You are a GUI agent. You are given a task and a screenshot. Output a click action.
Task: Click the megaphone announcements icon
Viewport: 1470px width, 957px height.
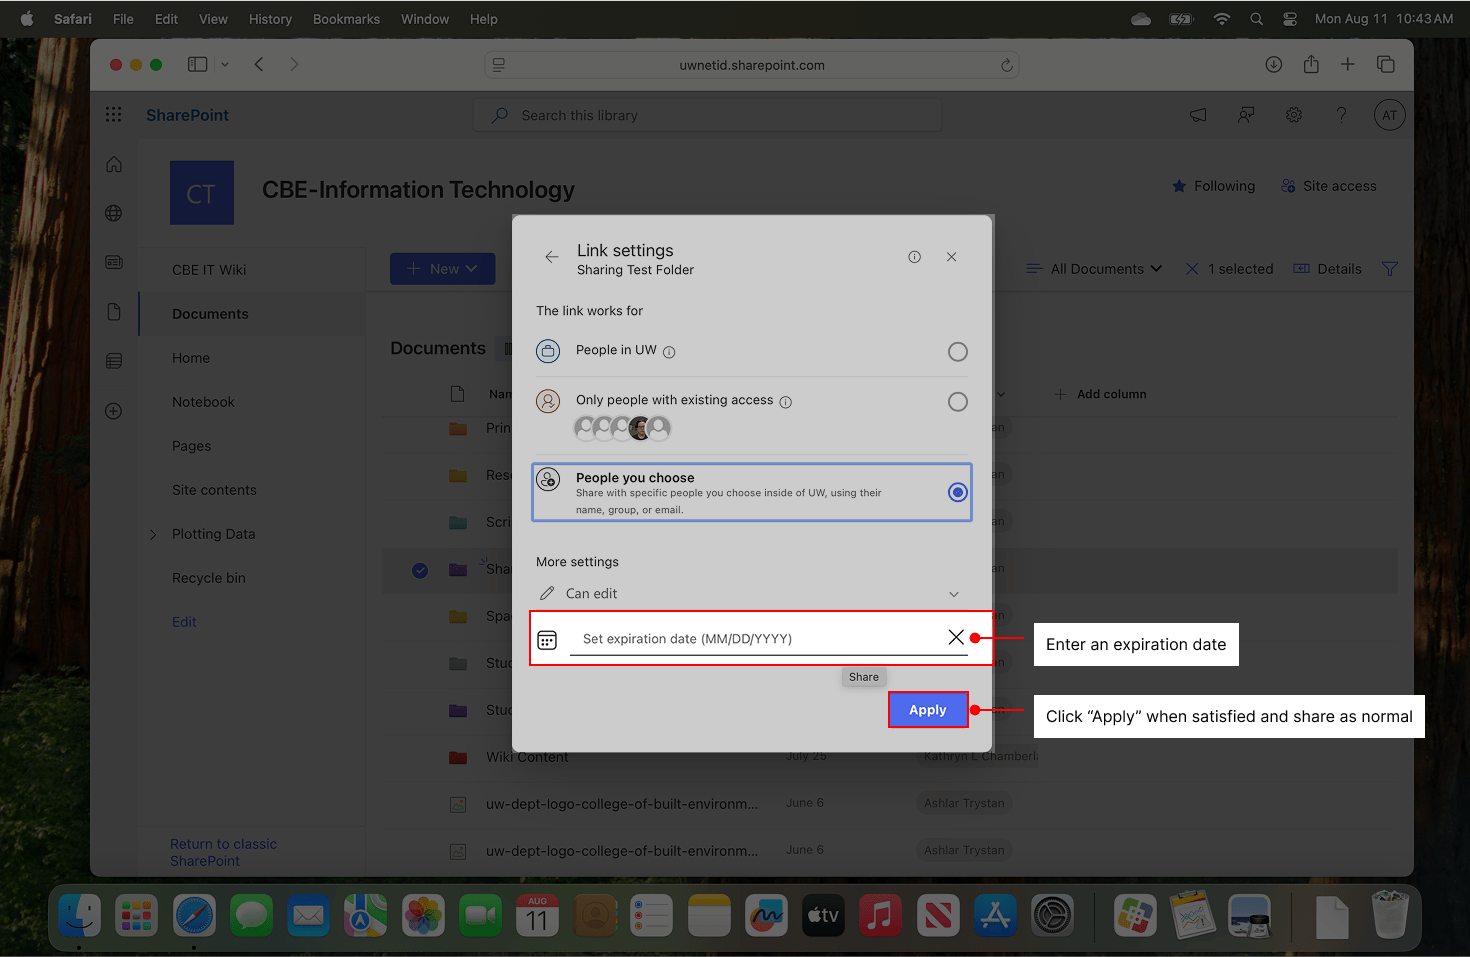click(x=1197, y=114)
